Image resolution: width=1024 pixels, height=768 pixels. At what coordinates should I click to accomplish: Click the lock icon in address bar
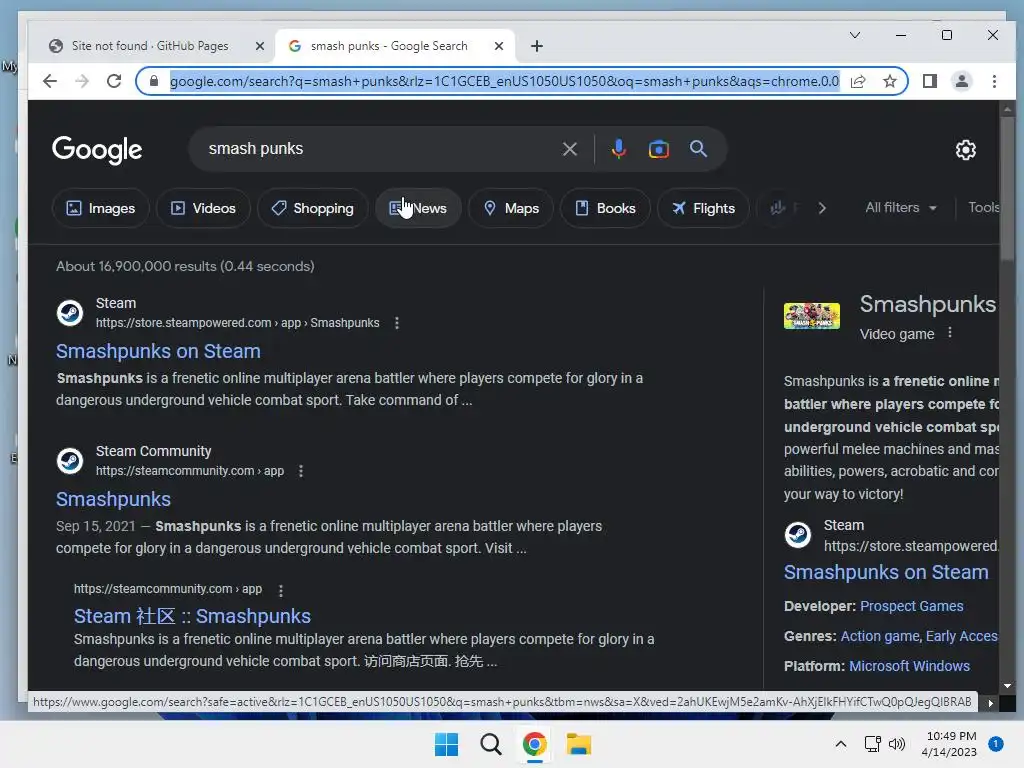[154, 81]
